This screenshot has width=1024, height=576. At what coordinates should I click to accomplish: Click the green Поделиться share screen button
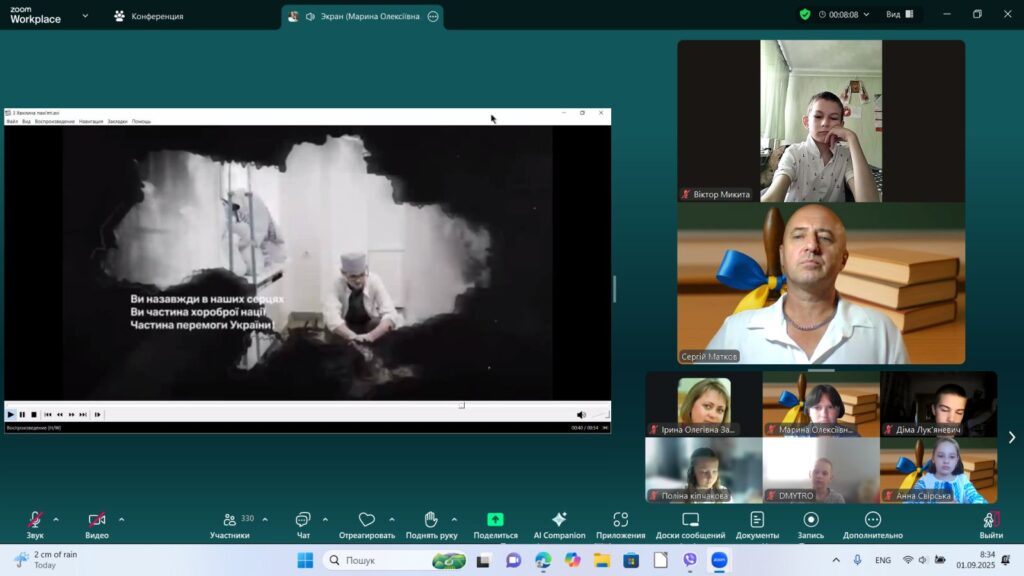(496, 525)
